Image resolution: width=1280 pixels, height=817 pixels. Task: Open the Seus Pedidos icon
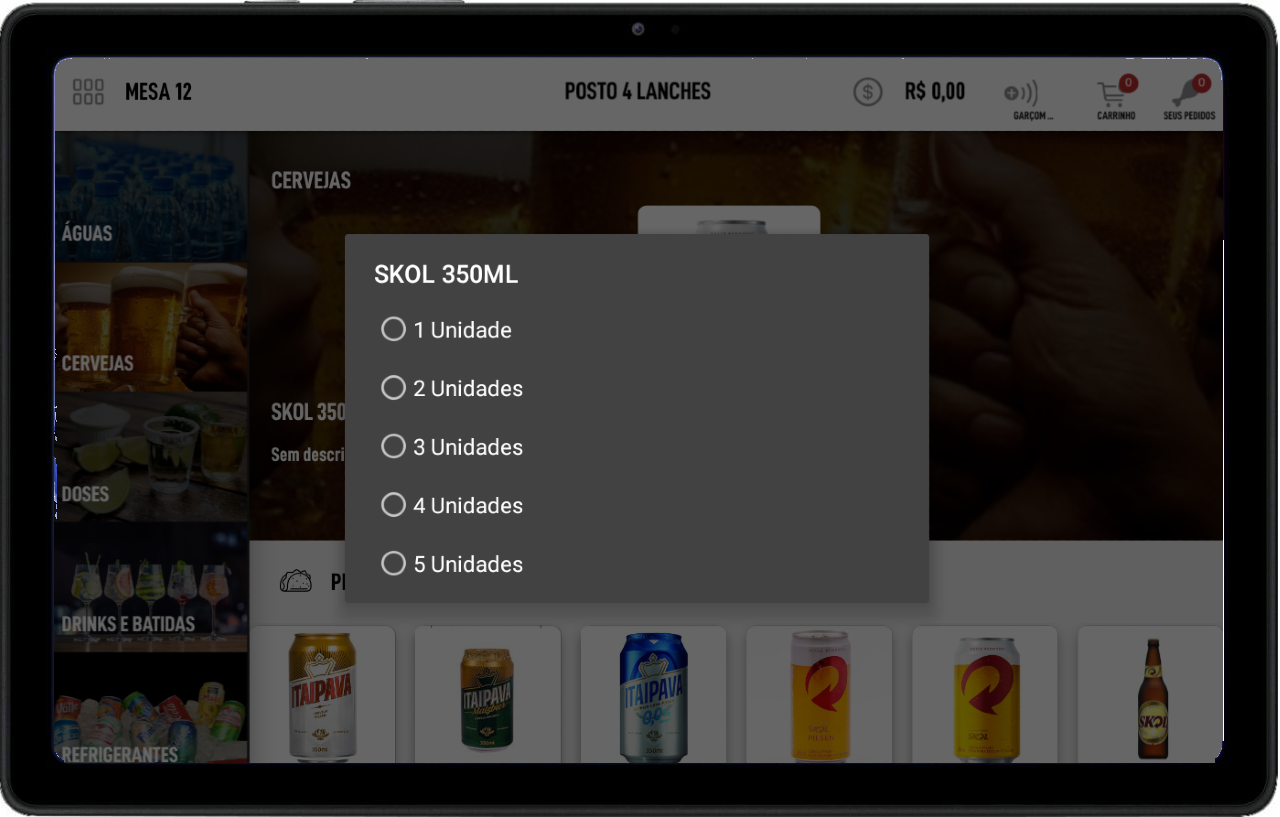(1190, 99)
